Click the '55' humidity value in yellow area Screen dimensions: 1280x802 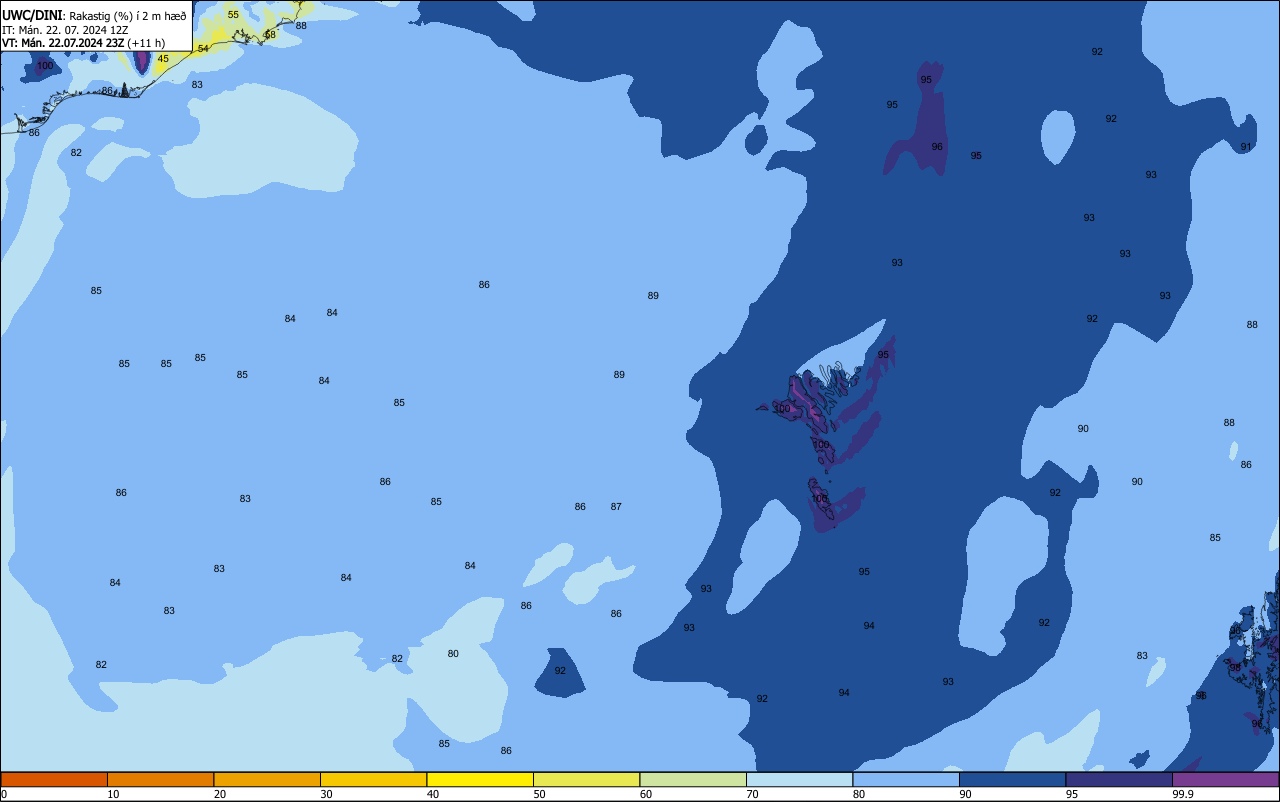(x=233, y=15)
